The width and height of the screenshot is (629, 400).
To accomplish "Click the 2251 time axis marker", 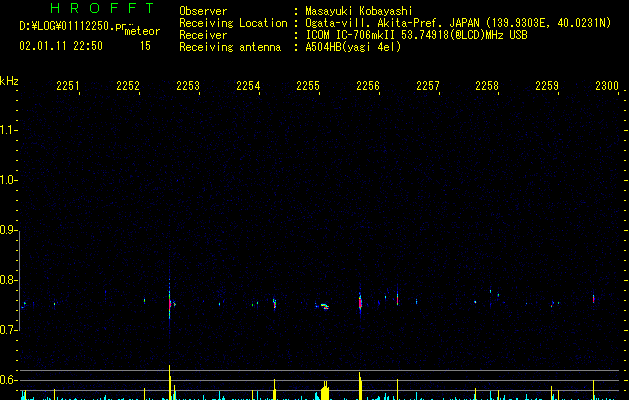I will pyautogui.click(x=68, y=85).
